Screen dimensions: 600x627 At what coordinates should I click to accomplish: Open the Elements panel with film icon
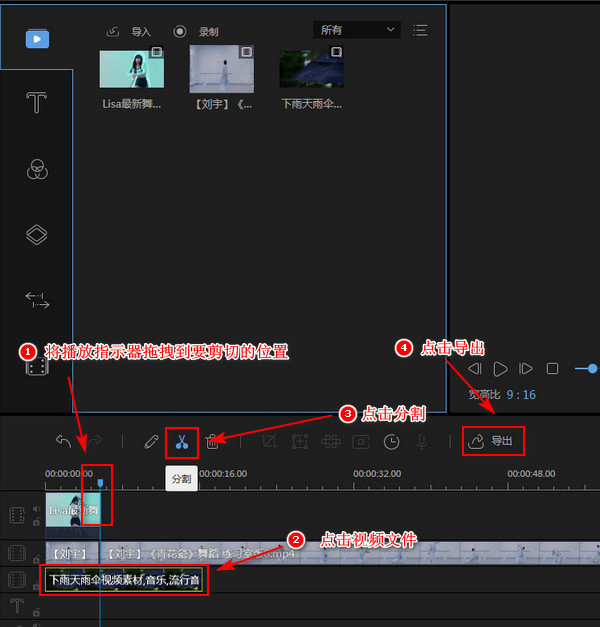[37, 367]
